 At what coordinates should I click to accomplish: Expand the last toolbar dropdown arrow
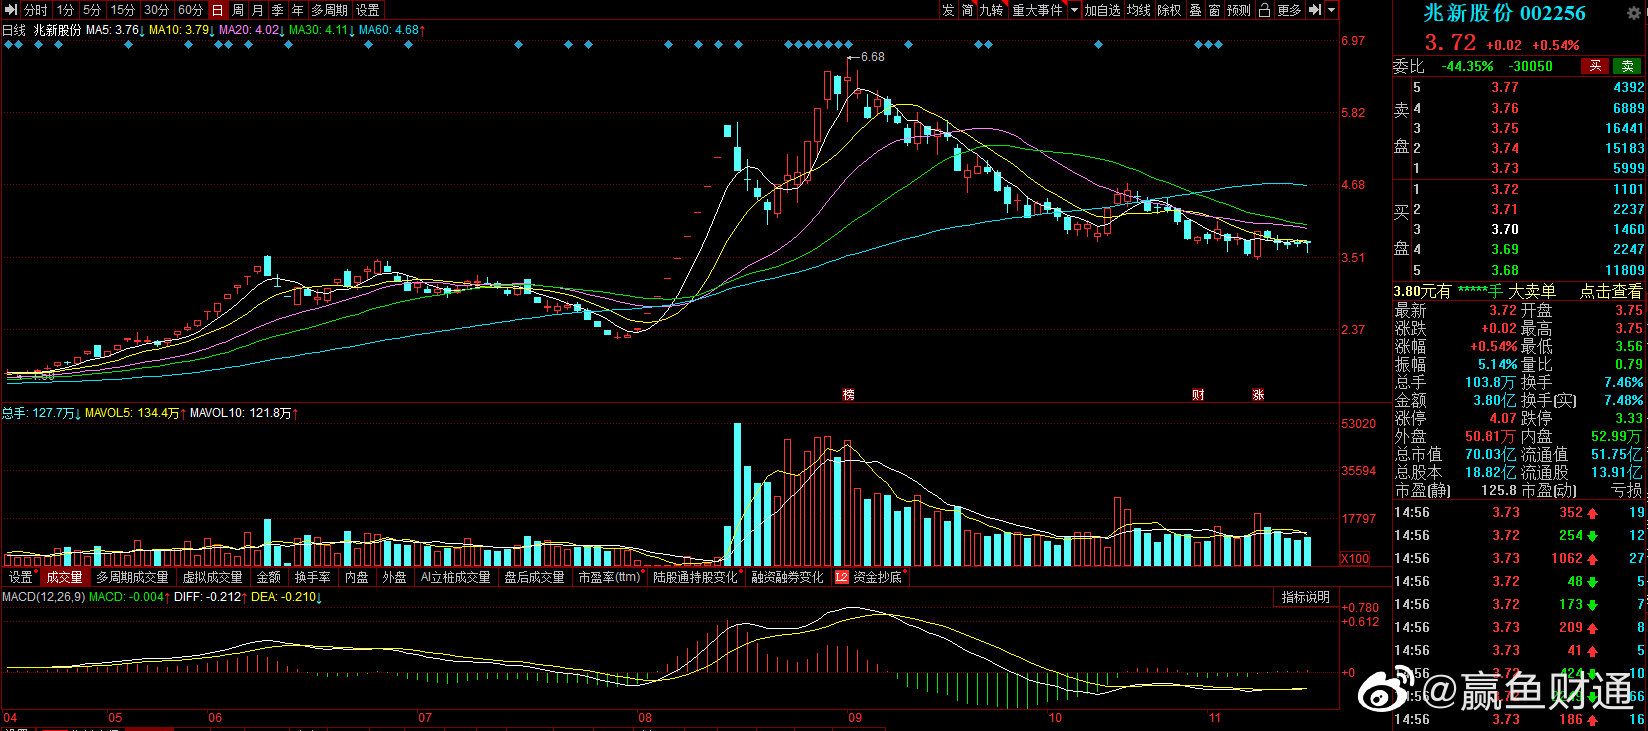click(x=1332, y=10)
